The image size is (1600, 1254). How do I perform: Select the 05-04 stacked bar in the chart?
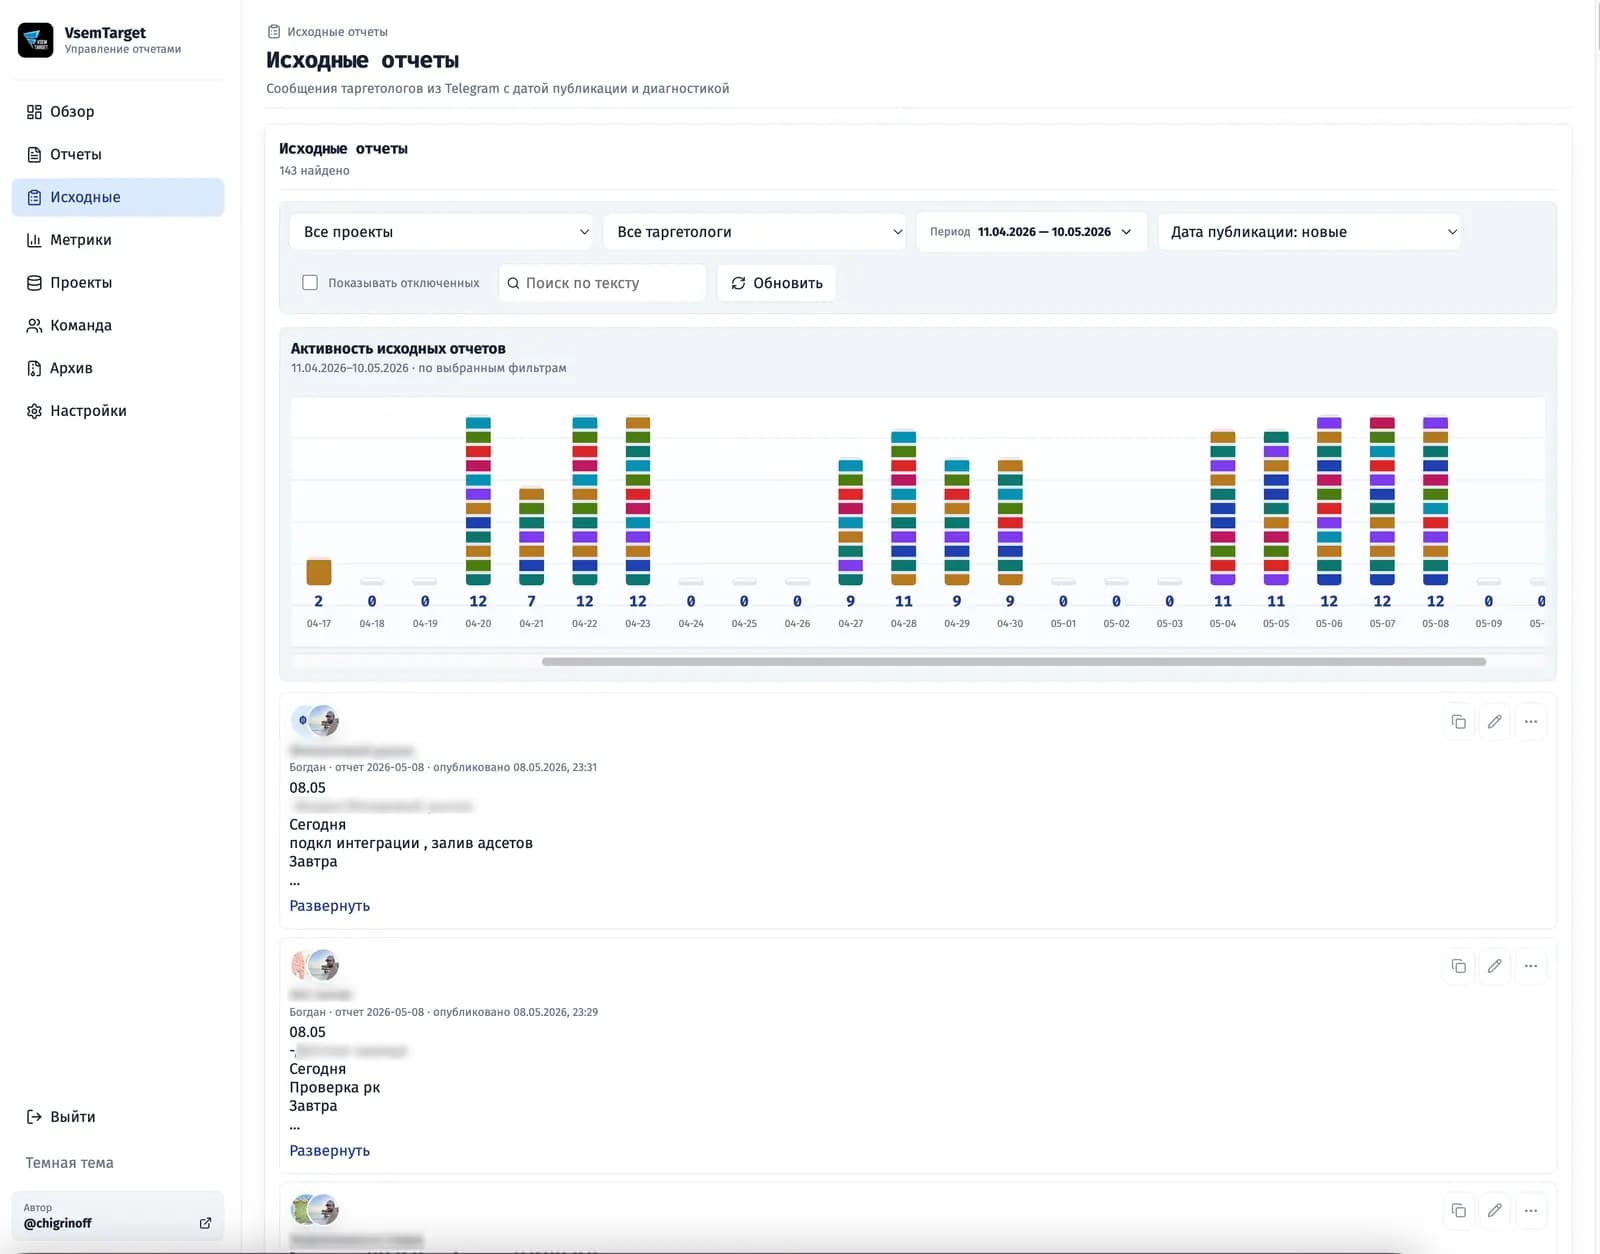coord(1223,508)
